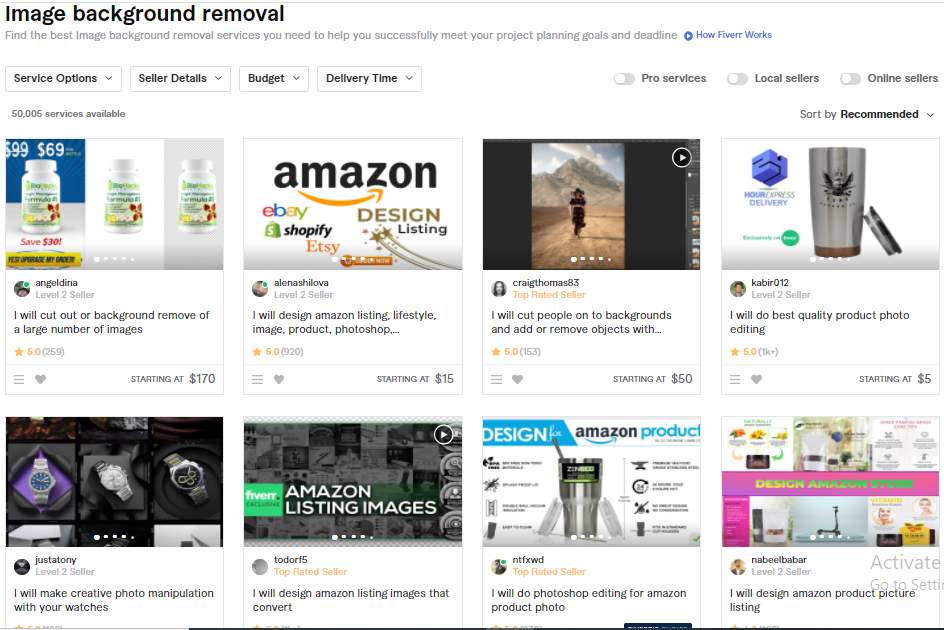Image resolution: width=944 pixels, height=630 pixels.
Task: Play the video on todorf5's Amazon Listing Images gig
Action: tap(444, 434)
